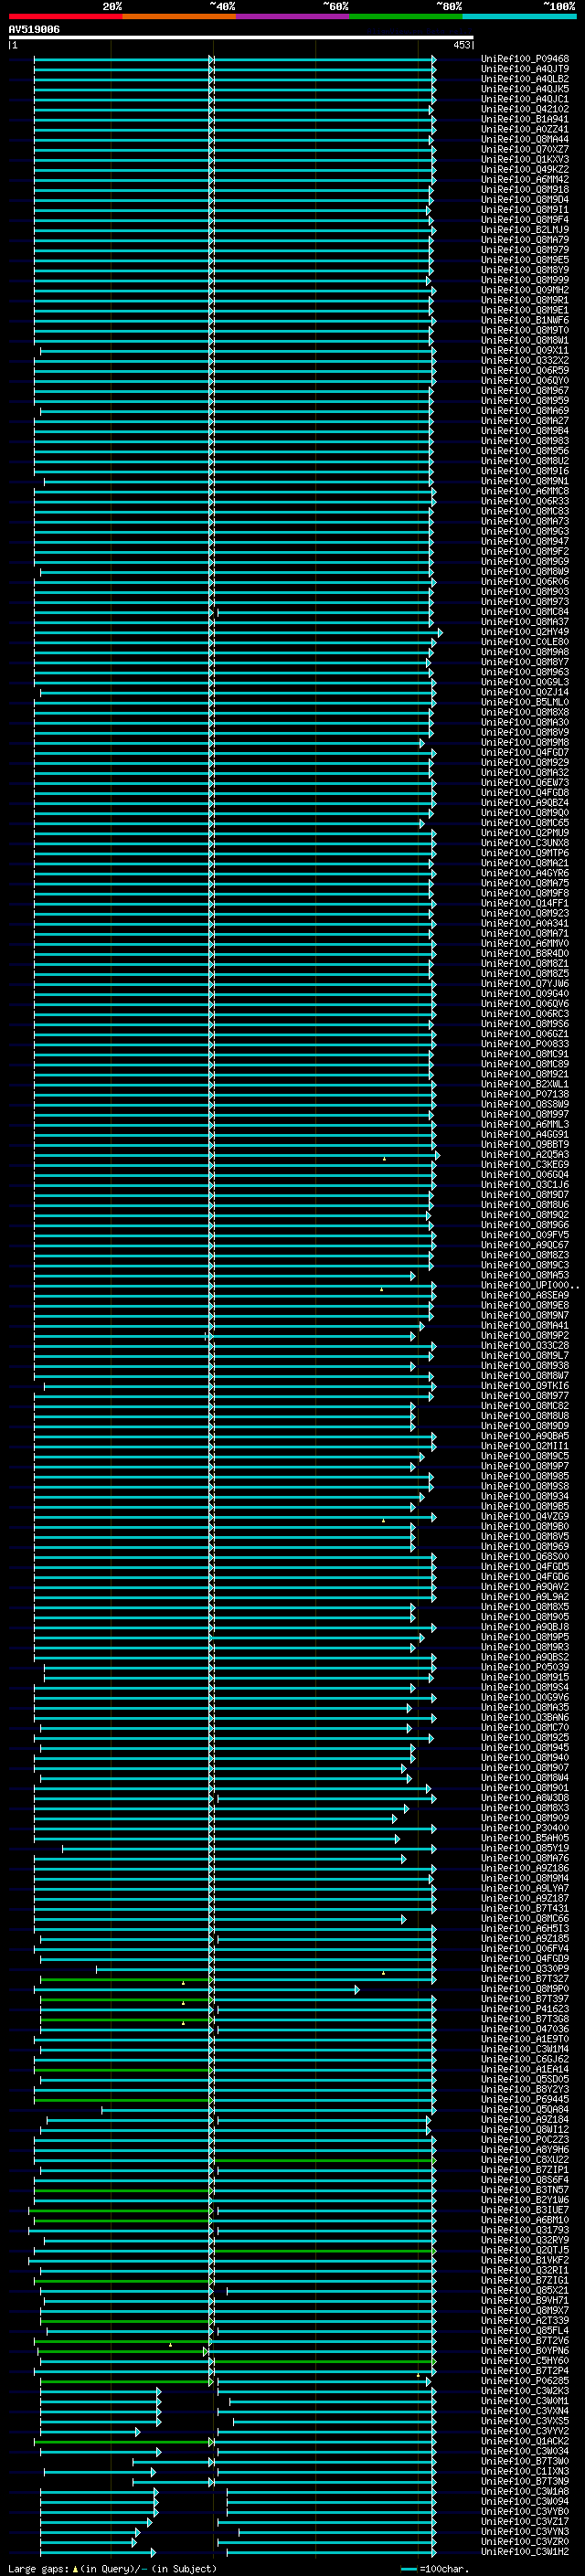Select hit label UniRef100_Q68S00
Image resolution: width=585 pixels, height=2576 pixels.
525,1557
